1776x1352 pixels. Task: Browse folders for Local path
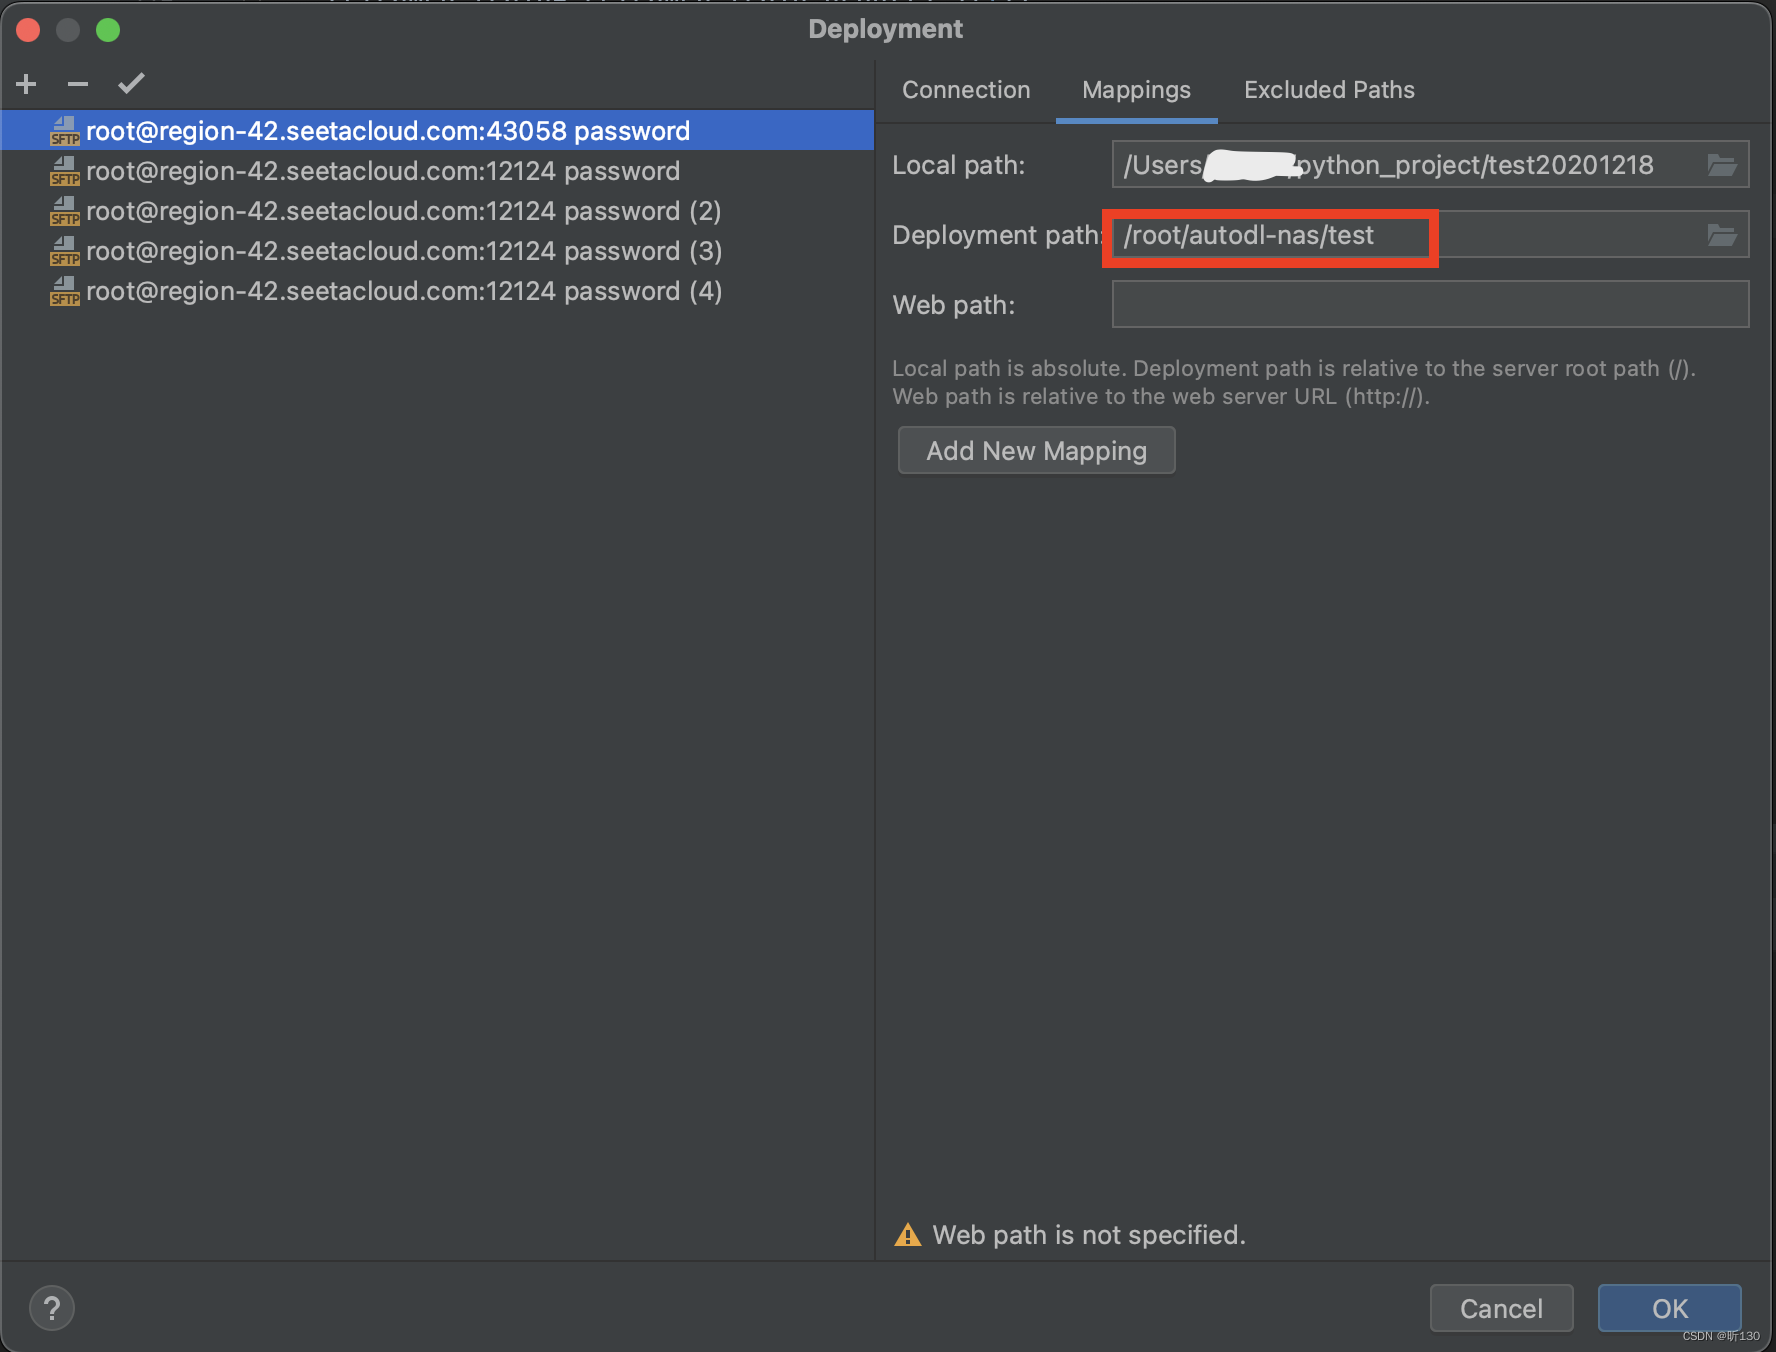click(1722, 164)
